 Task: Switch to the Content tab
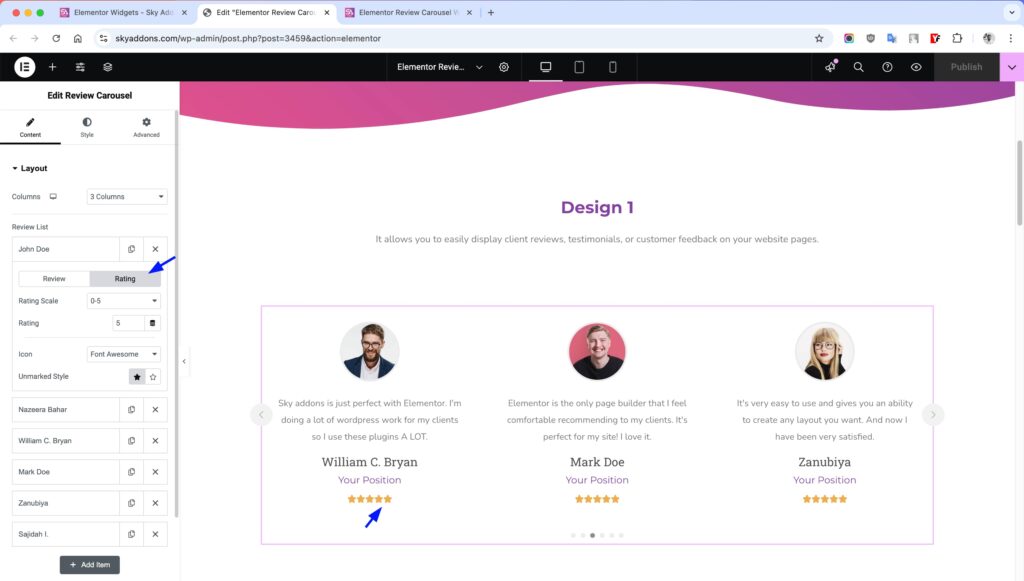30,127
